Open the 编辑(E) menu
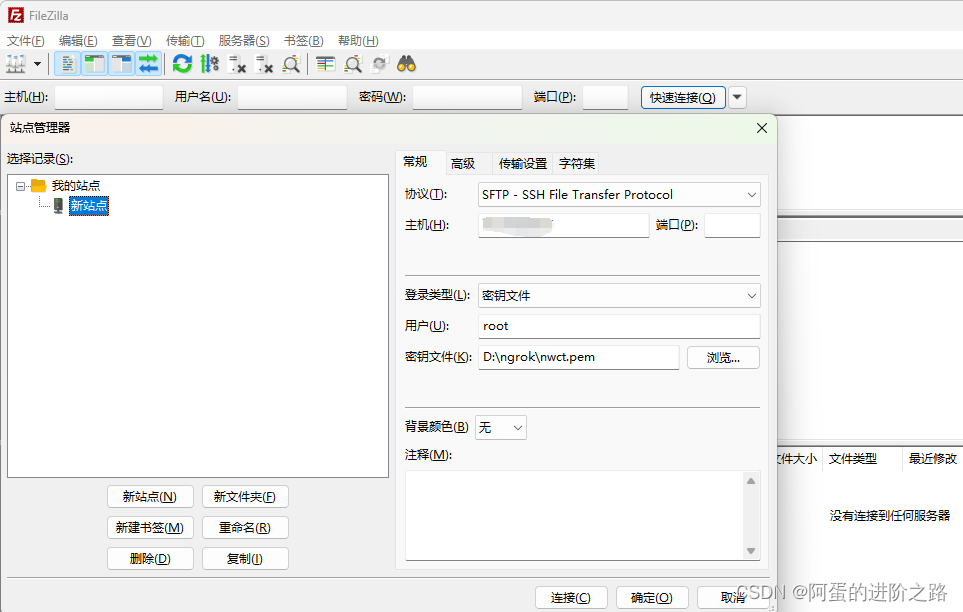 pos(78,41)
